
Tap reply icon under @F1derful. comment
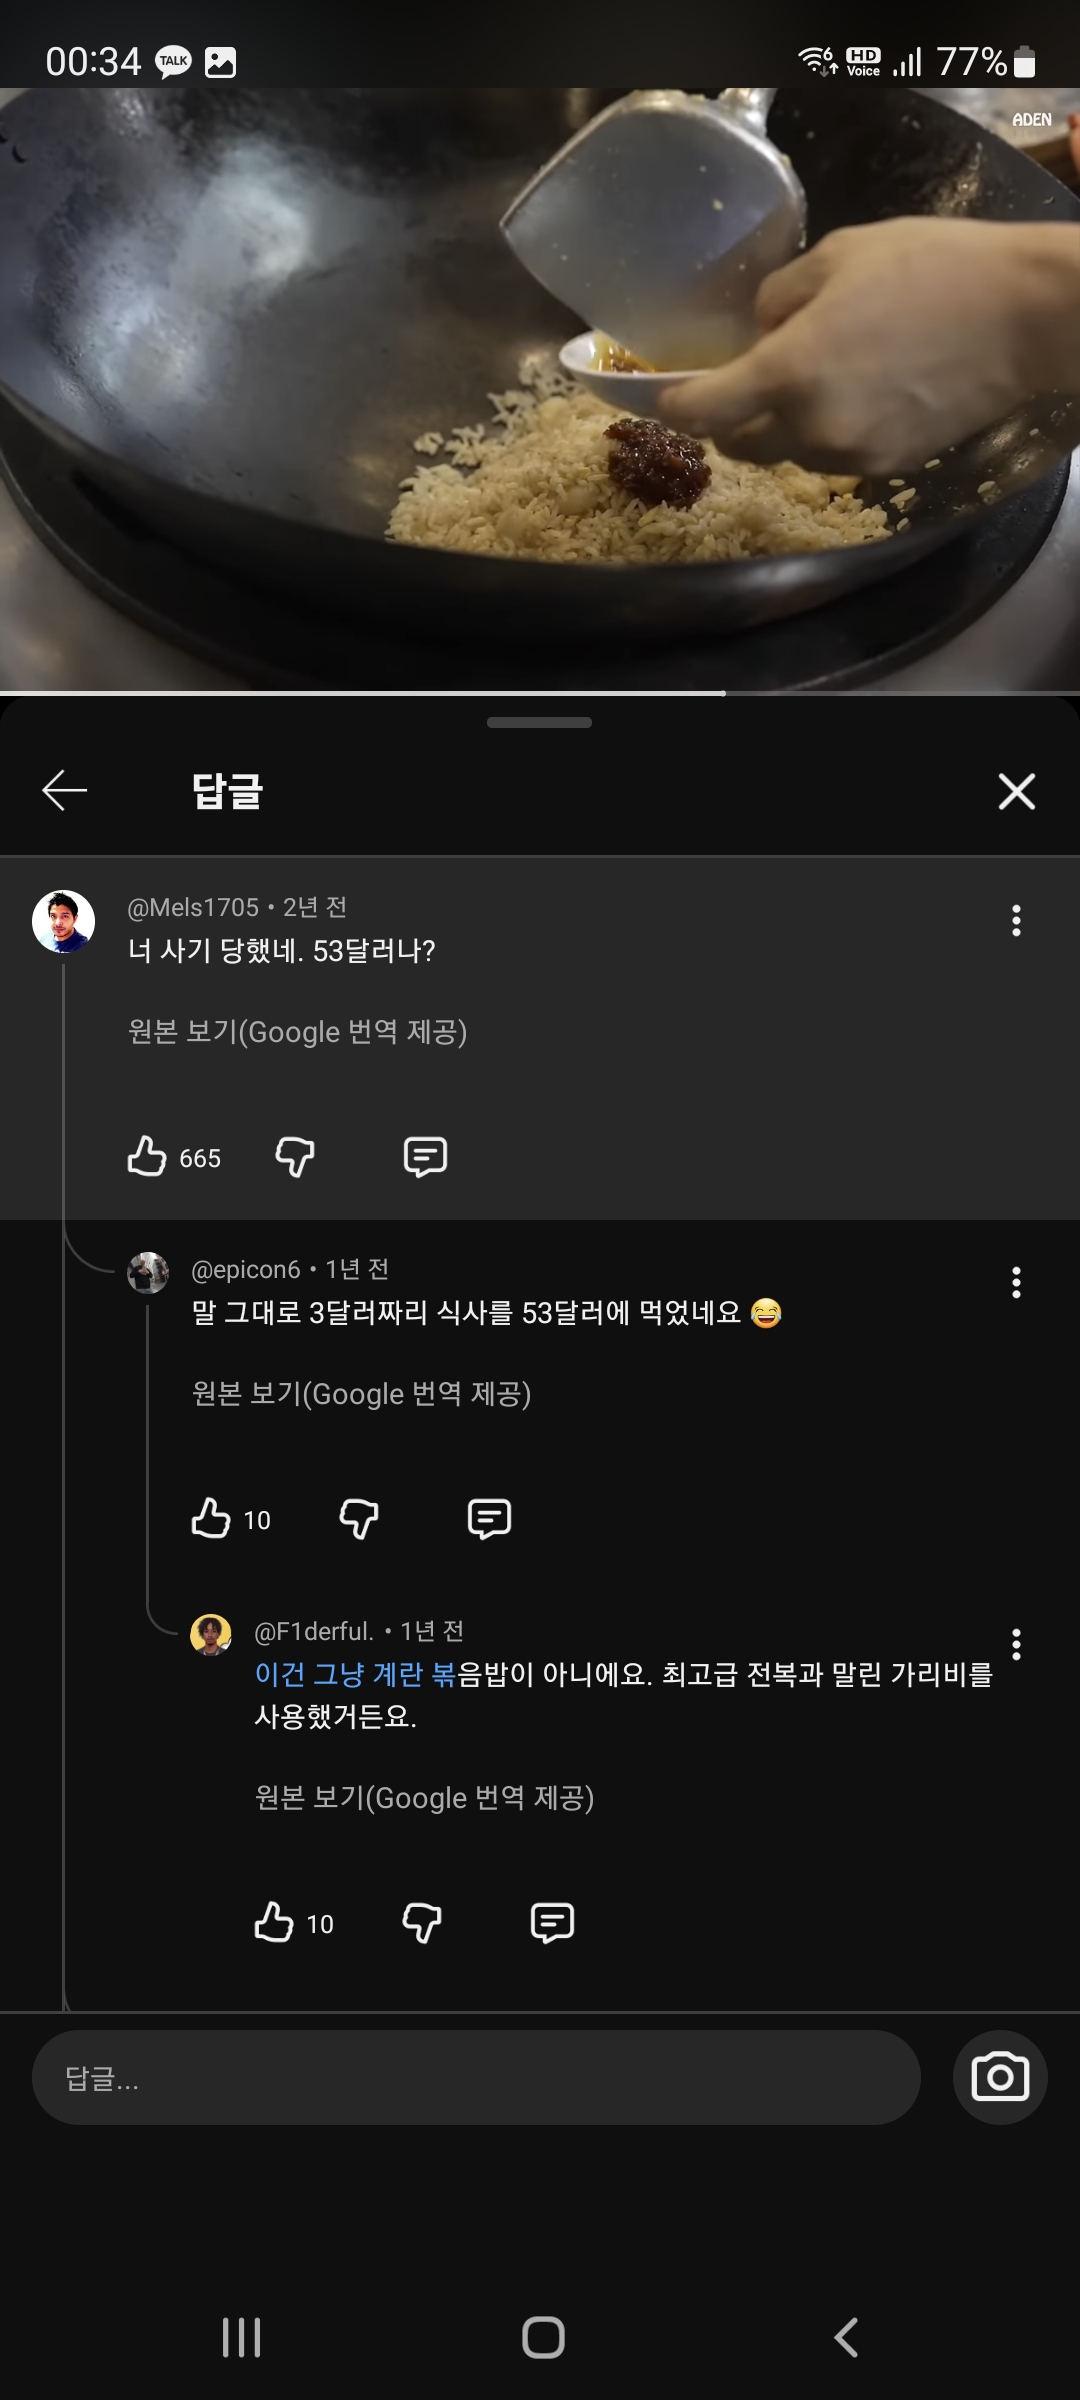(552, 1923)
